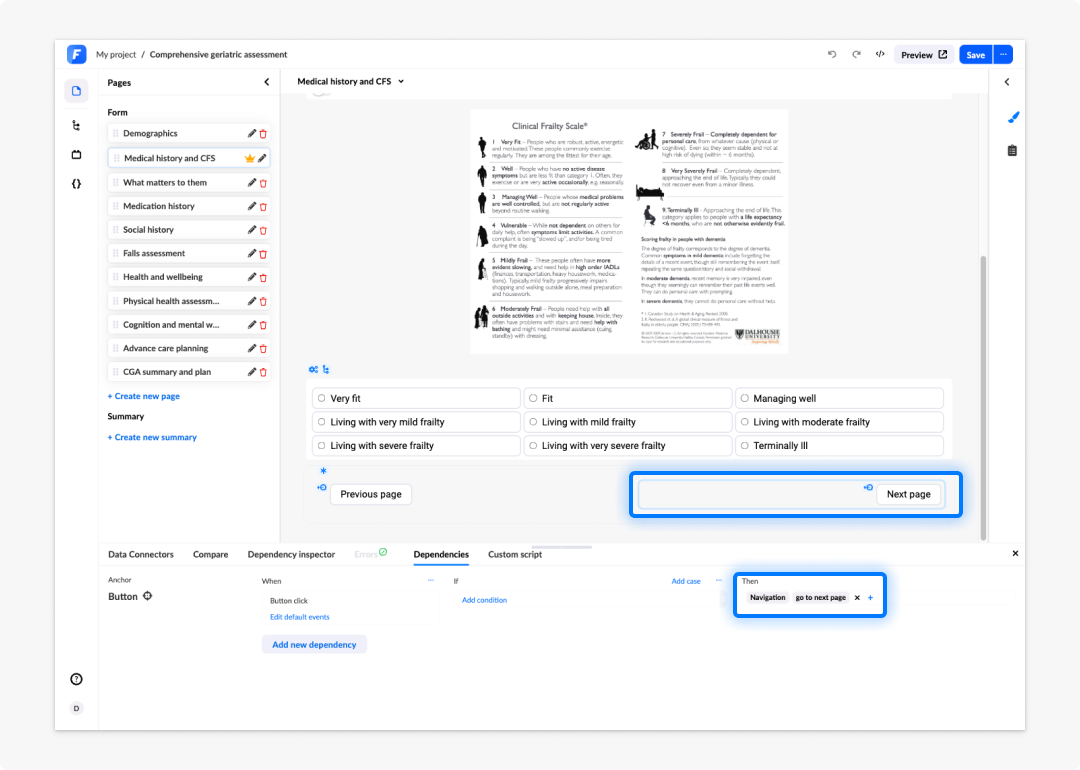
Task: Click Add new dependency button
Action: pyautogui.click(x=314, y=645)
